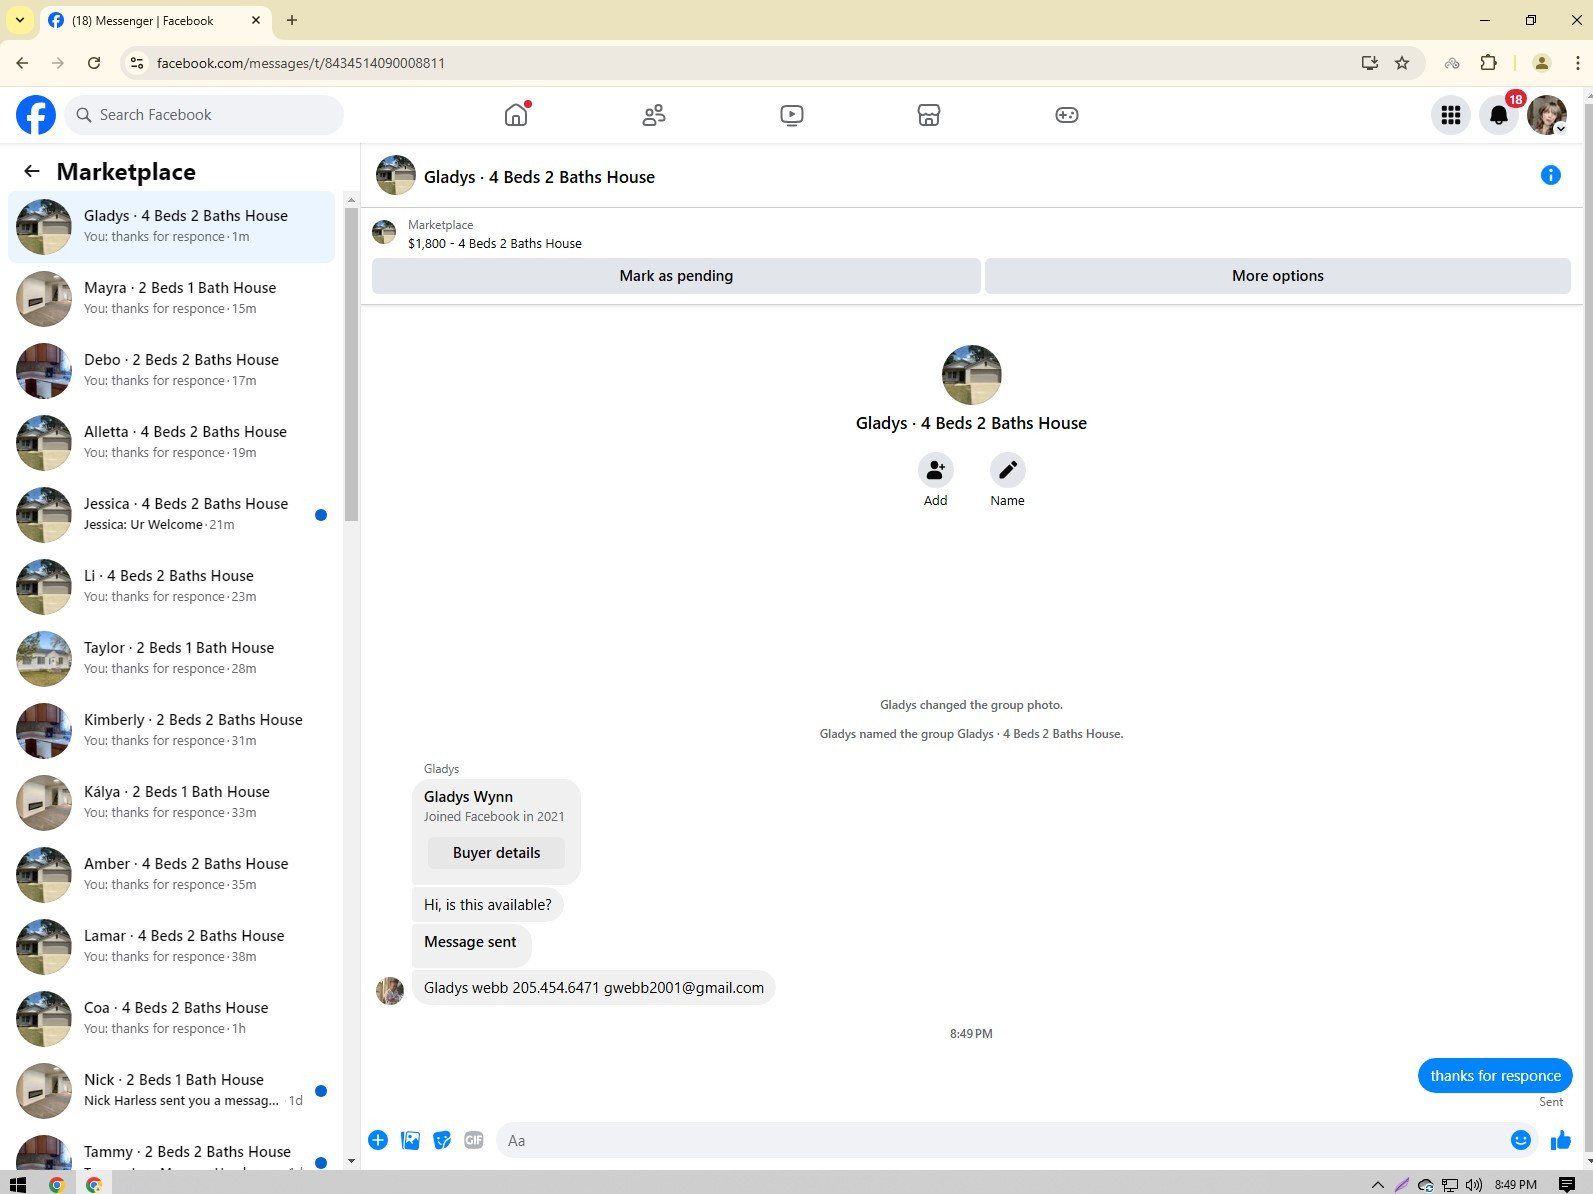Viewport: 1593px width, 1194px height.
Task: Click the message text field Aa
Action: click(x=1001, y=1140)
